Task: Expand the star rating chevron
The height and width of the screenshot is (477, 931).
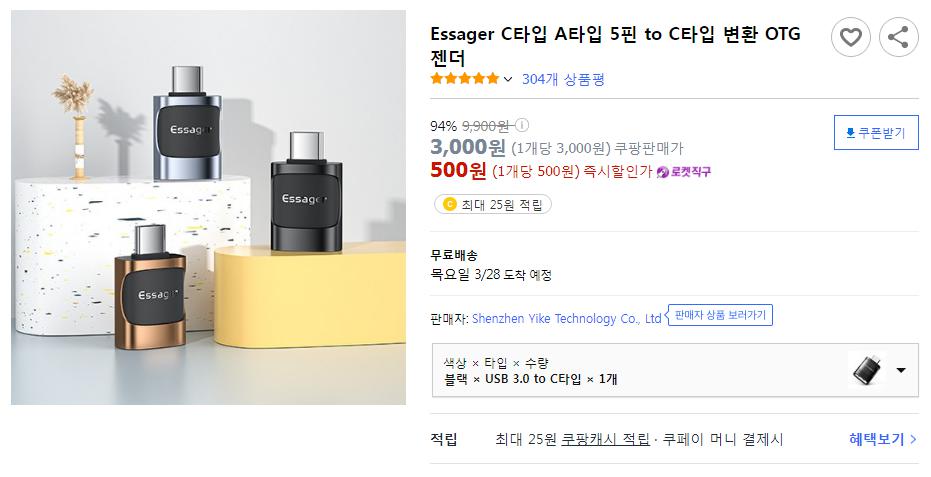Action: (x=508, y=79)
